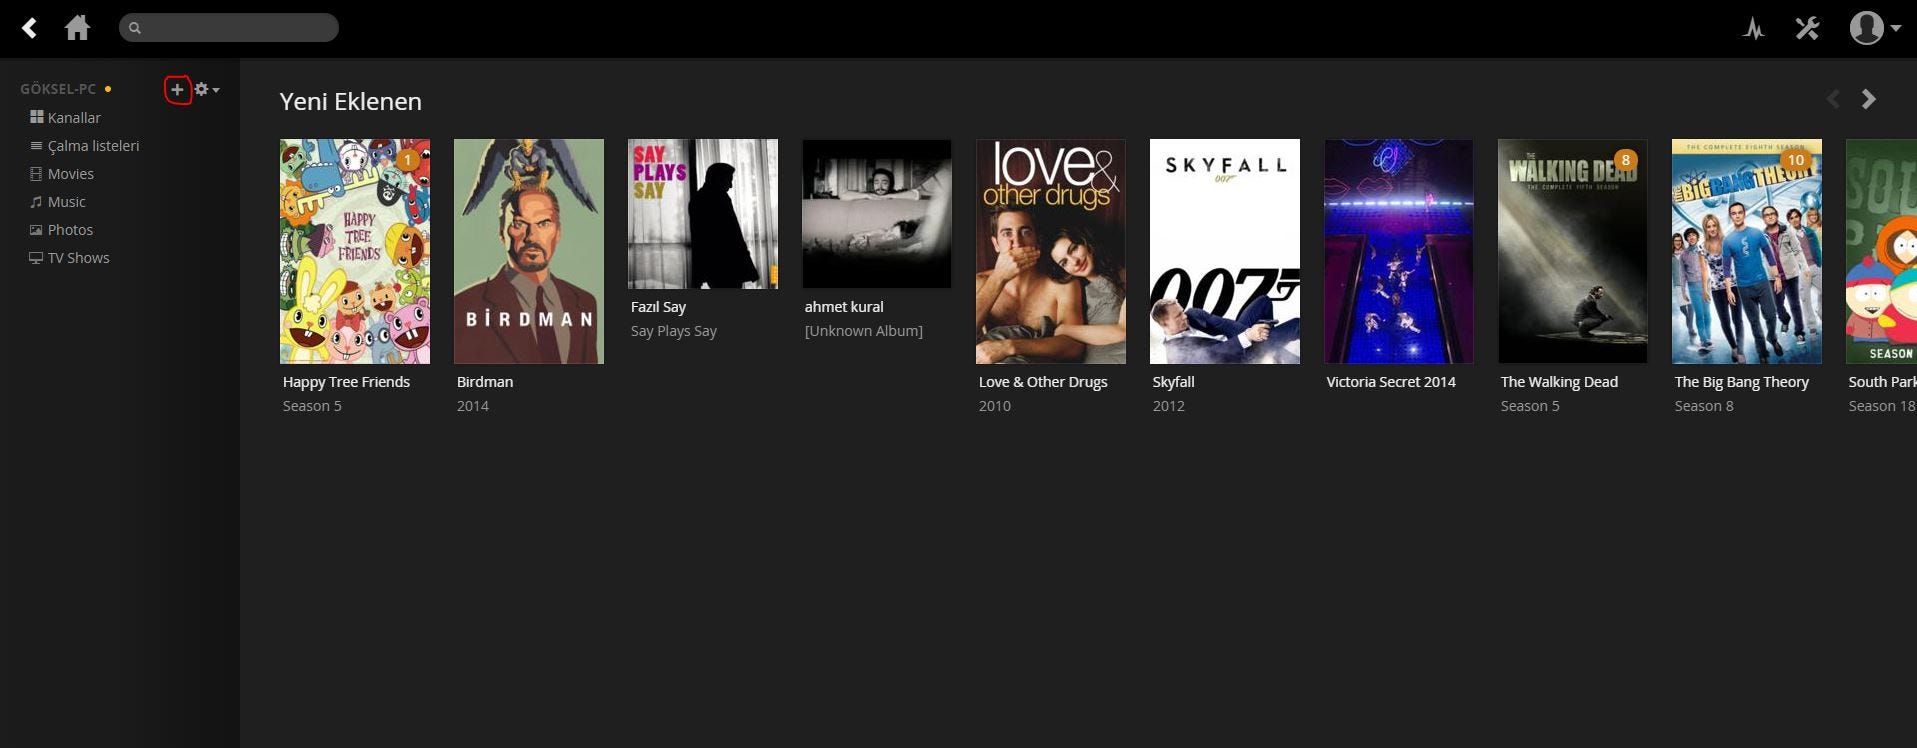Open the Home dashboard icon
Screen dimensions: 1917x748
click(x=77, y=28)
